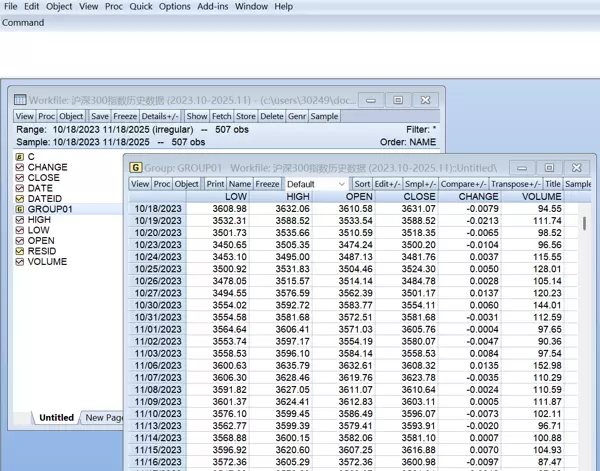Click the RESID series icon
This screenshot has width=600, height=471.
point(19,251)
